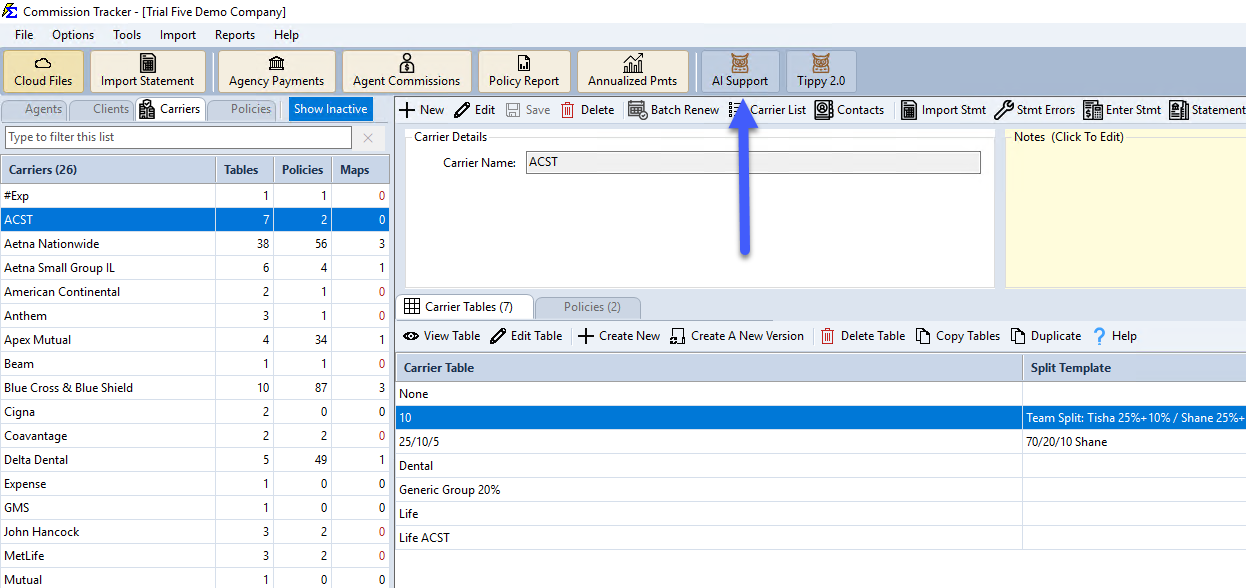The image size is (1246, 588).
Task: Open Help in carrier tables toolbar
Action: pyautogui.click(x=1114, y=336)
